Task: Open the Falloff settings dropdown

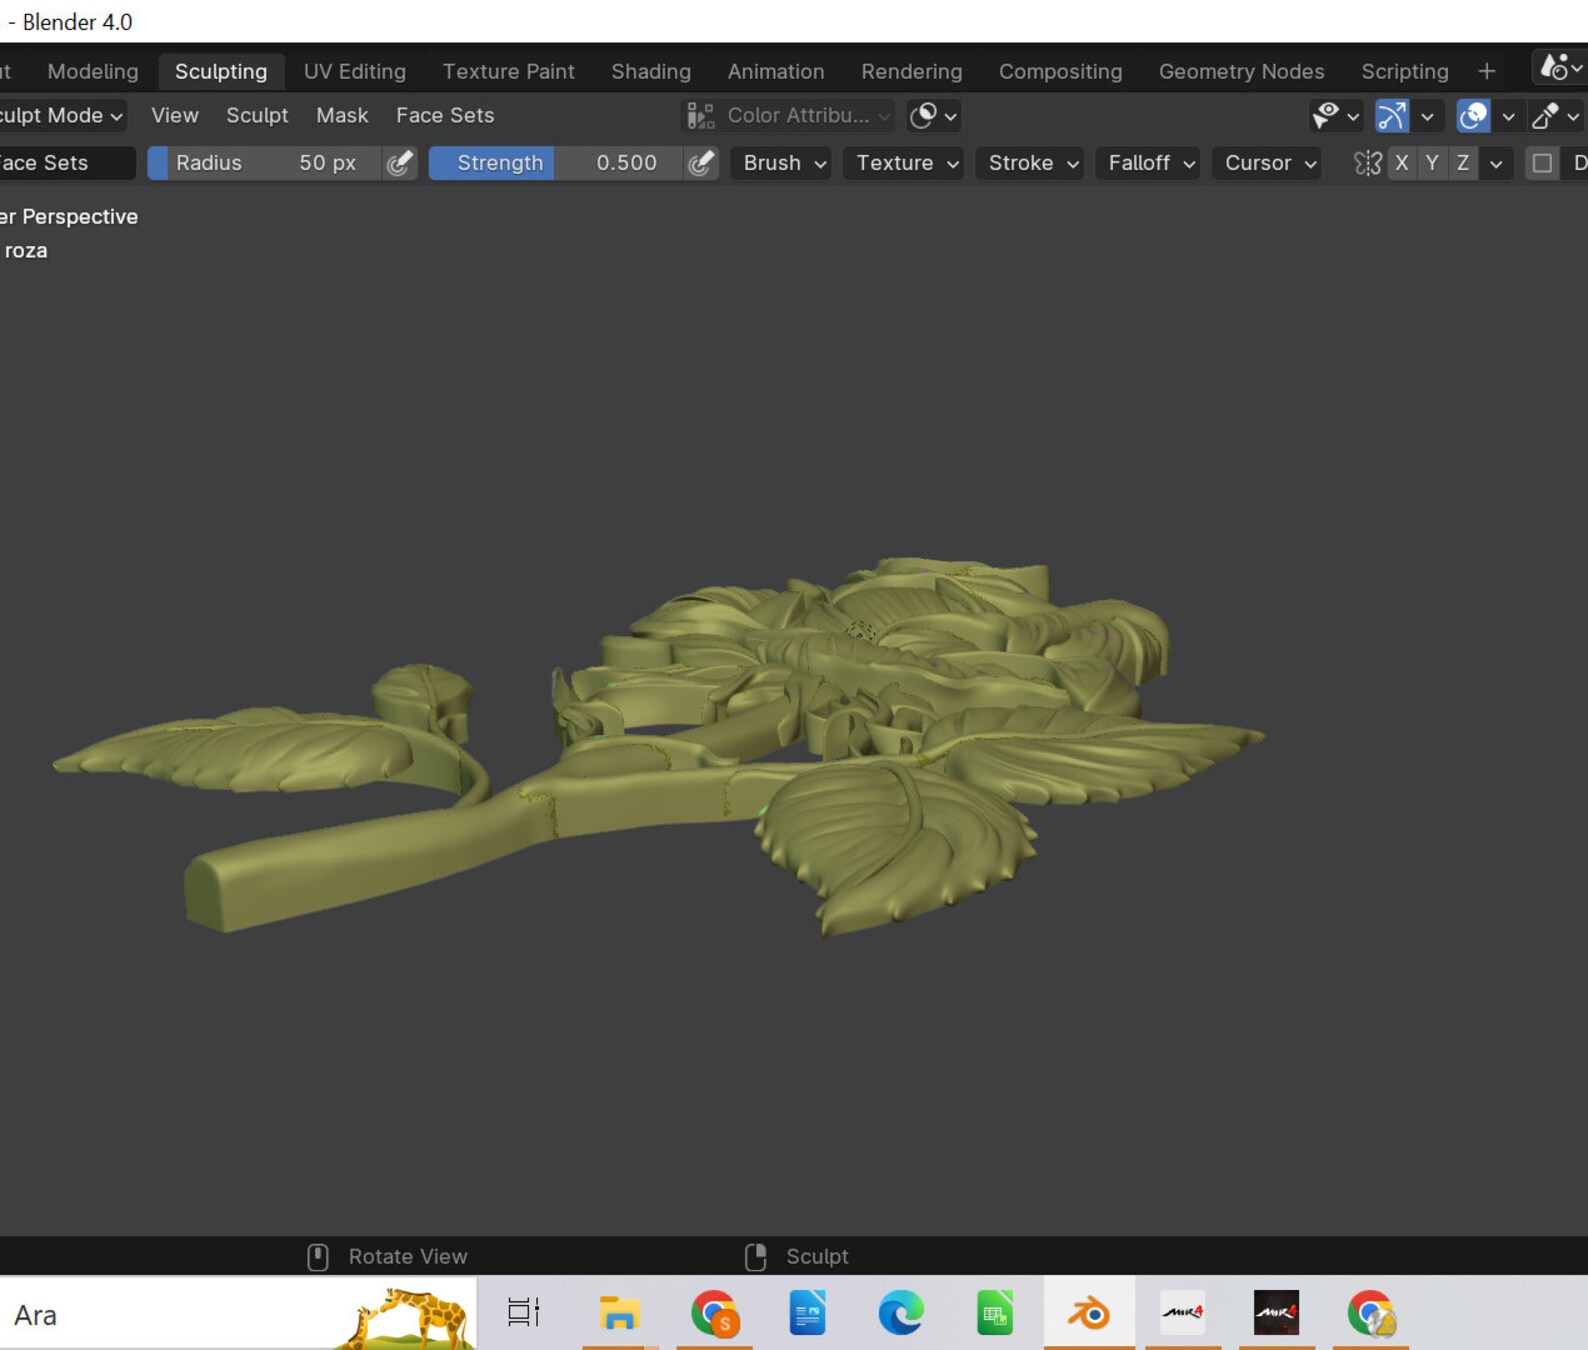Action: coord(1147,163)
